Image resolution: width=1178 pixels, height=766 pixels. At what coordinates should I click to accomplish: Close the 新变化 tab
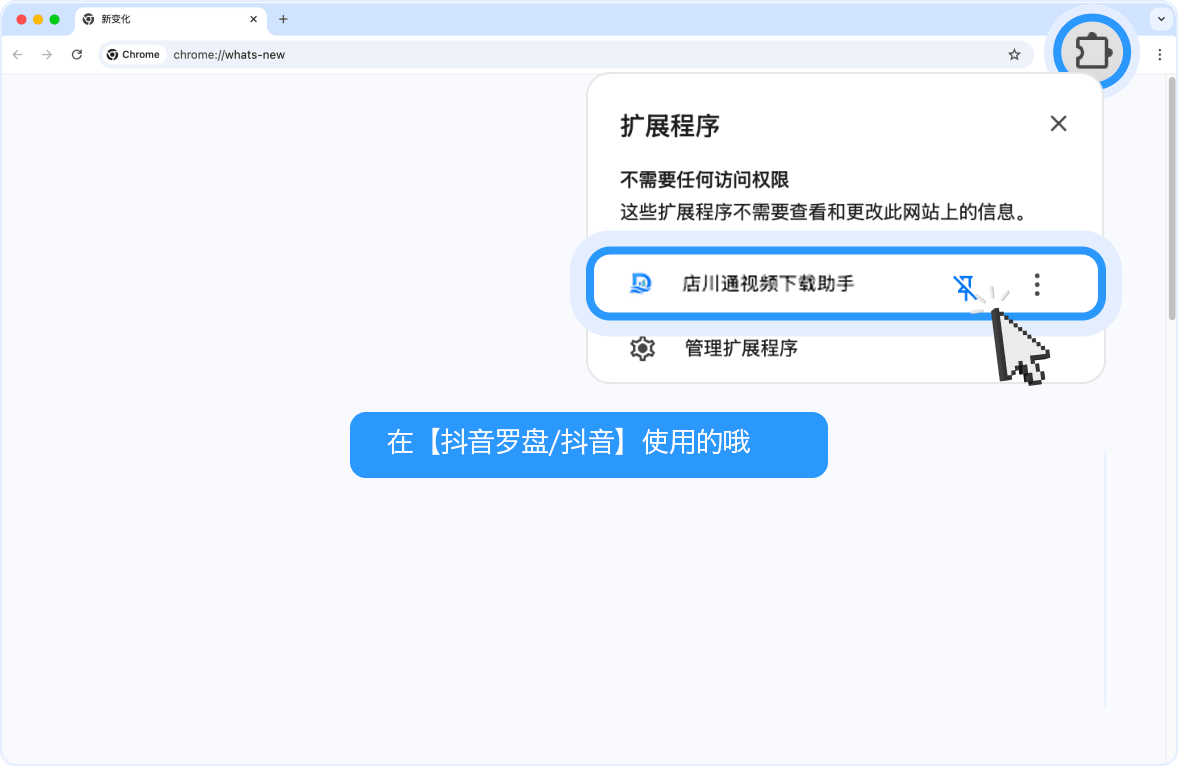(253, 20)
